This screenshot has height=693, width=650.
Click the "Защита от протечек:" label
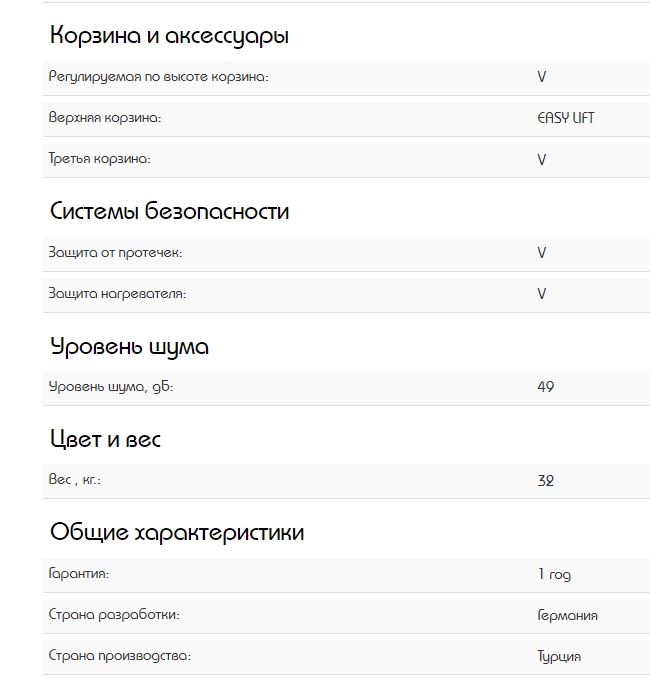pyautogui.click(x=115, y=253)
